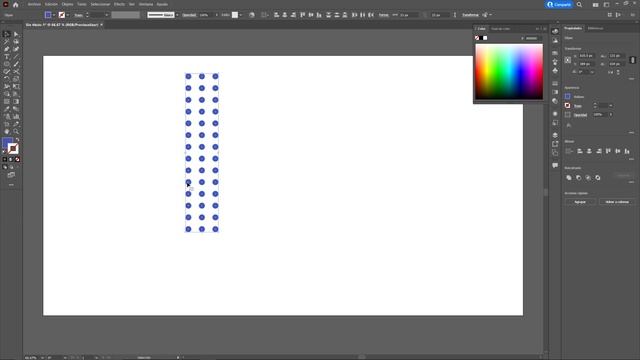Viewport: 640px width, 360px height.
Task: Select the Paintbrush tool
Action: (16, 64)
